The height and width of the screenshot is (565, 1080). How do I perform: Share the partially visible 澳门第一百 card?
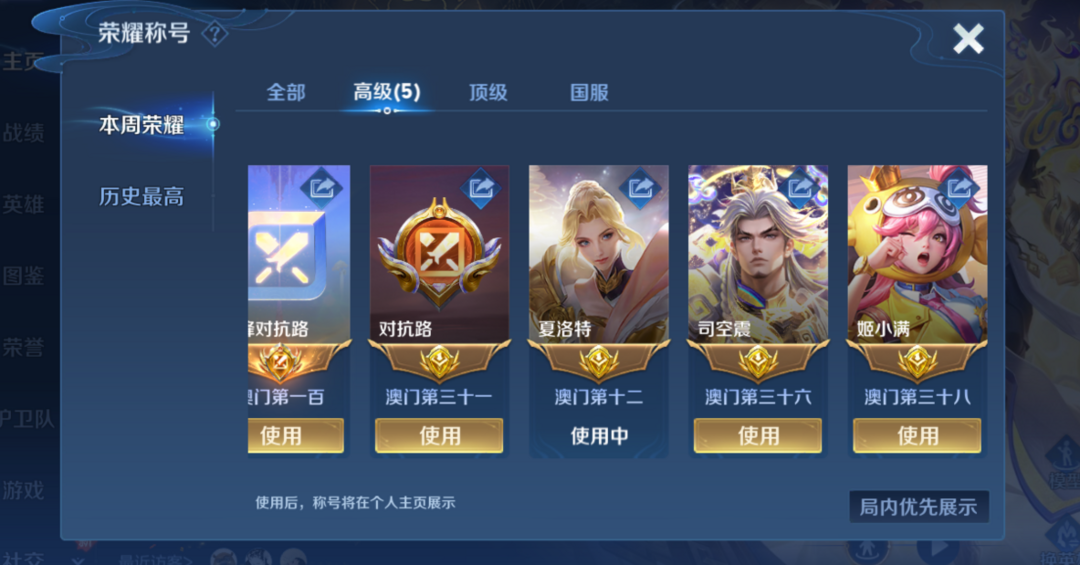click(322, 187)
